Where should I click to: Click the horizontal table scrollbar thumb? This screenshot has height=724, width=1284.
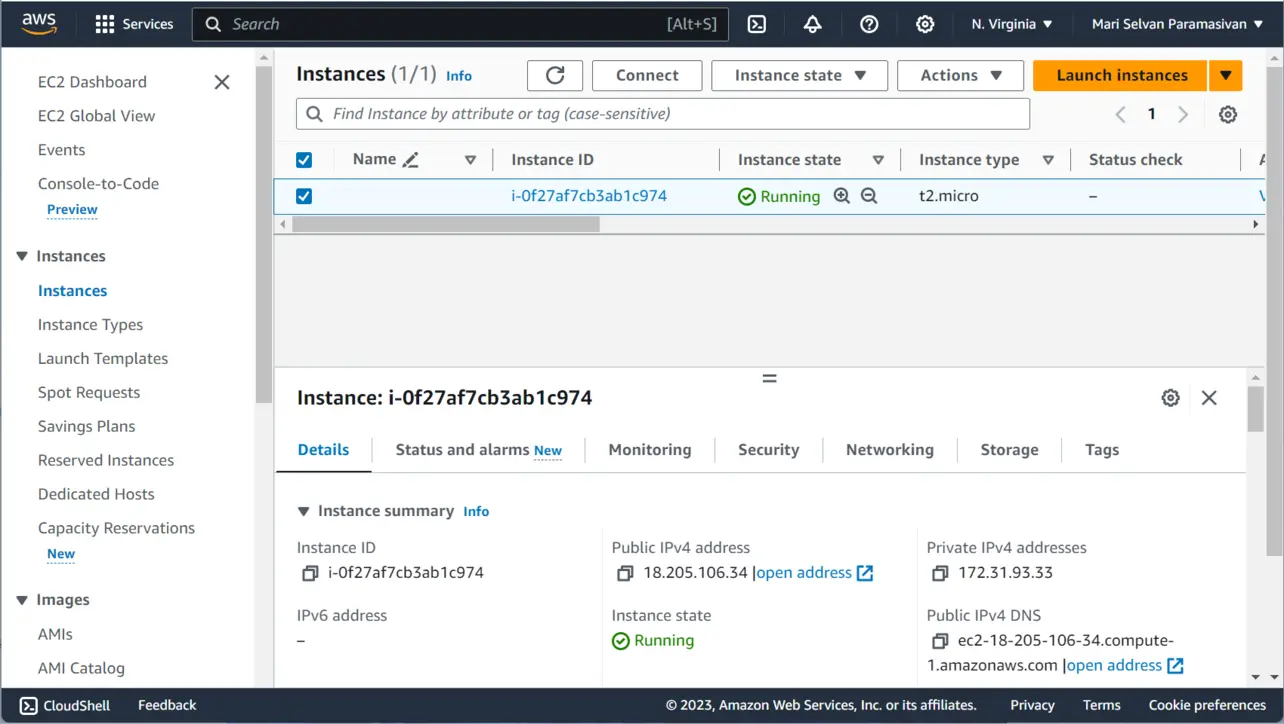[445, 225]
